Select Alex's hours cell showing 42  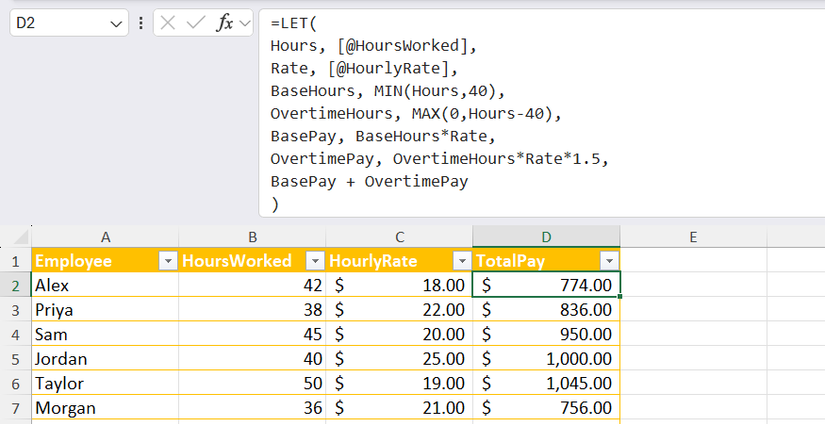[252, 285]
